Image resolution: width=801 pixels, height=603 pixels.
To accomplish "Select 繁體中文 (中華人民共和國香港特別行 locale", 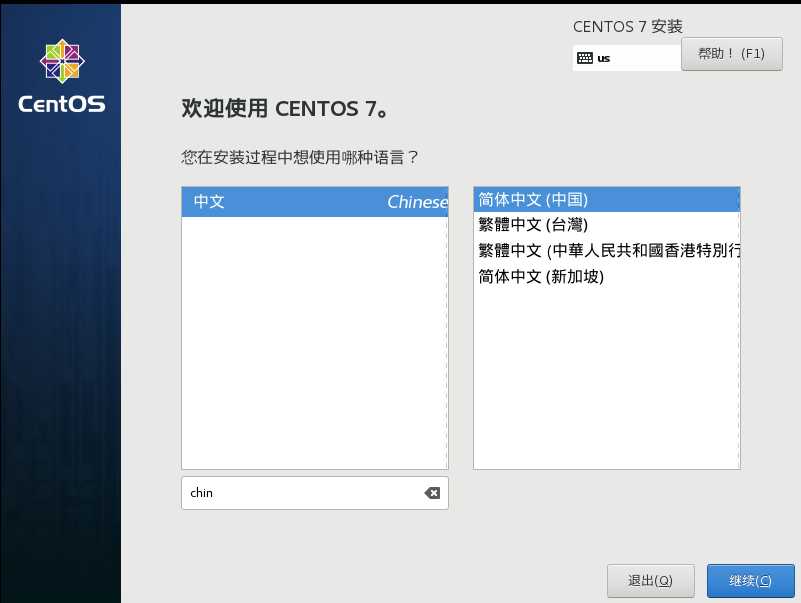I will pos(606,250).
